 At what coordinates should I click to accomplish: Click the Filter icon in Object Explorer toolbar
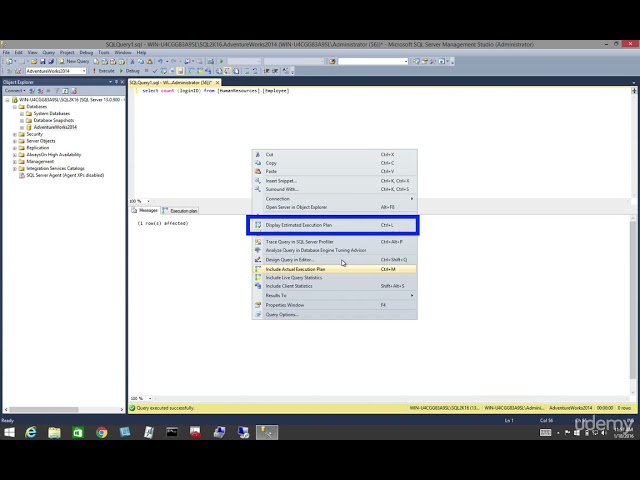coord(57,91)
